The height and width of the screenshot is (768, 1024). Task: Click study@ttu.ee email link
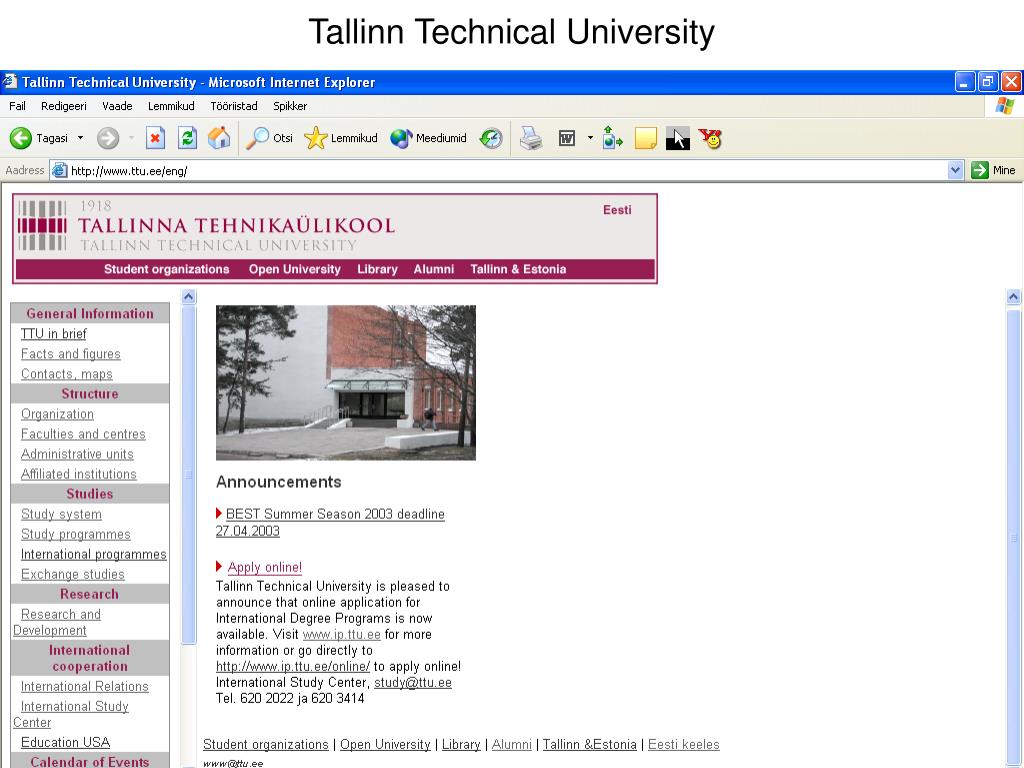pos(413,682)
